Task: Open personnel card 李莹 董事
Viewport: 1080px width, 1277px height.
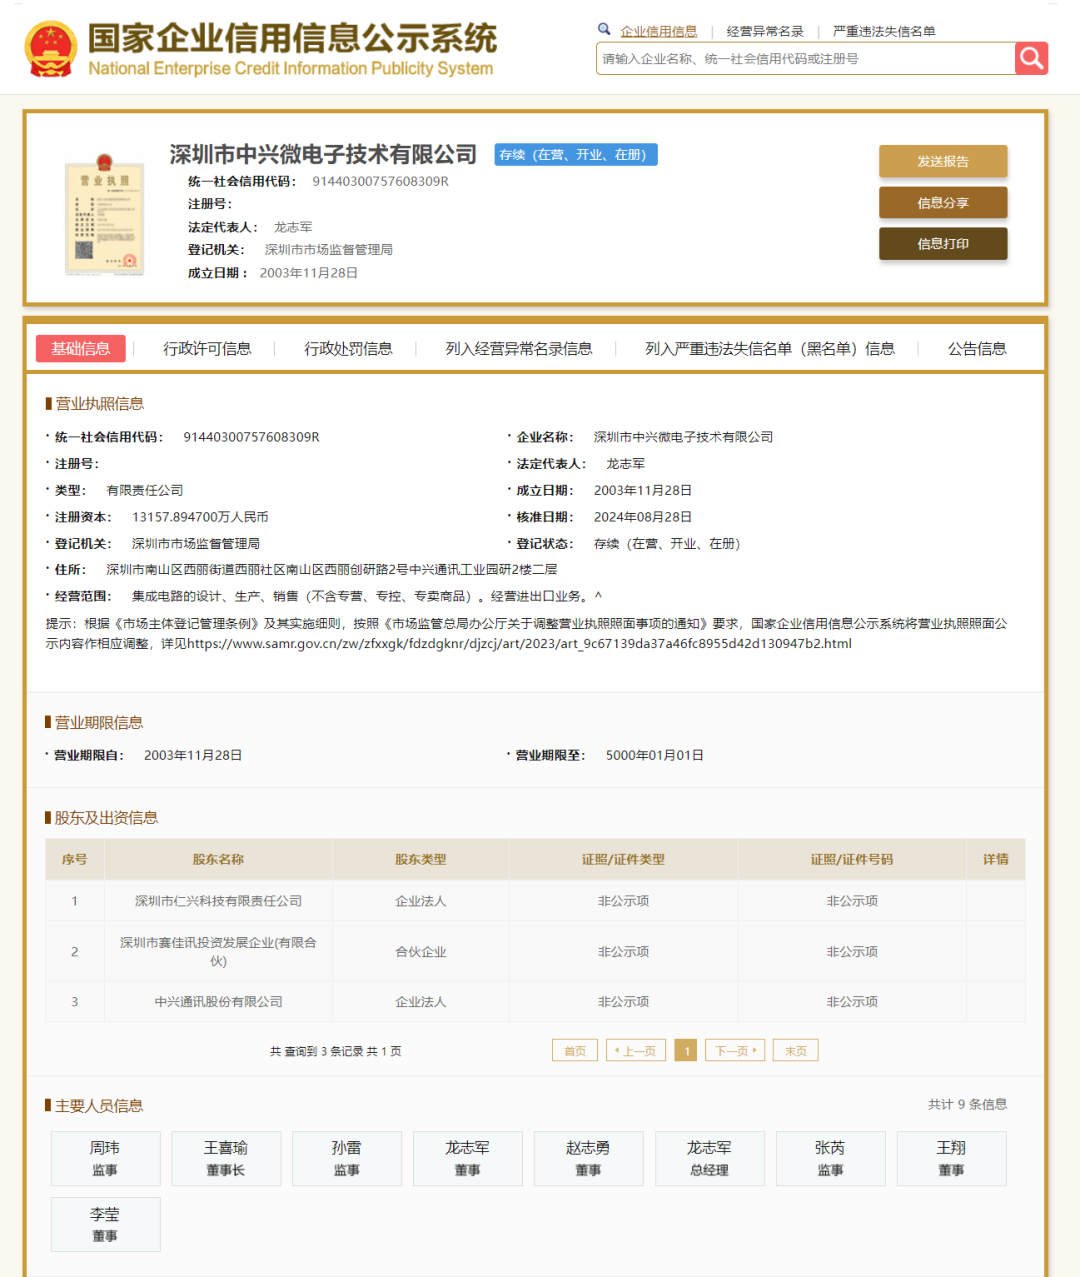Action: [x=105, y=1224]
